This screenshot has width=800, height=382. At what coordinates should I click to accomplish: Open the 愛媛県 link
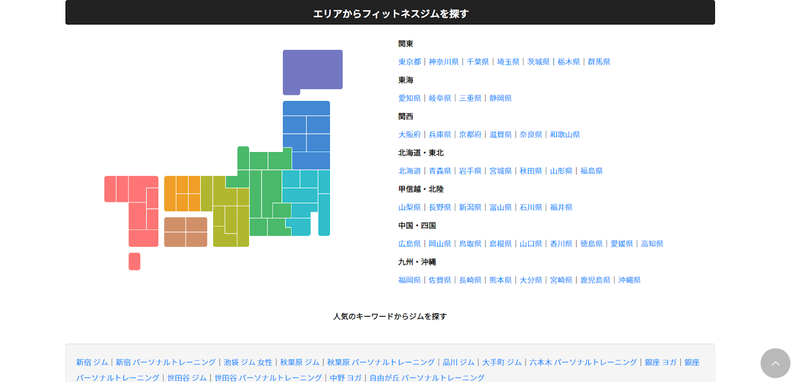pos(622,244)
